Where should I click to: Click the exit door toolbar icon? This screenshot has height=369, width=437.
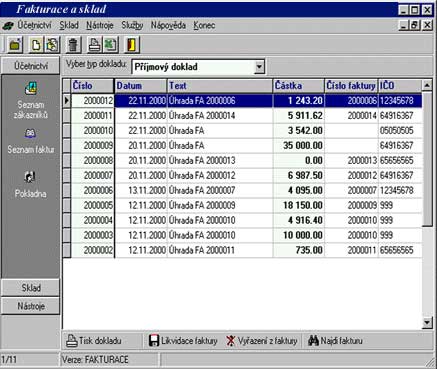coord(132,45)
